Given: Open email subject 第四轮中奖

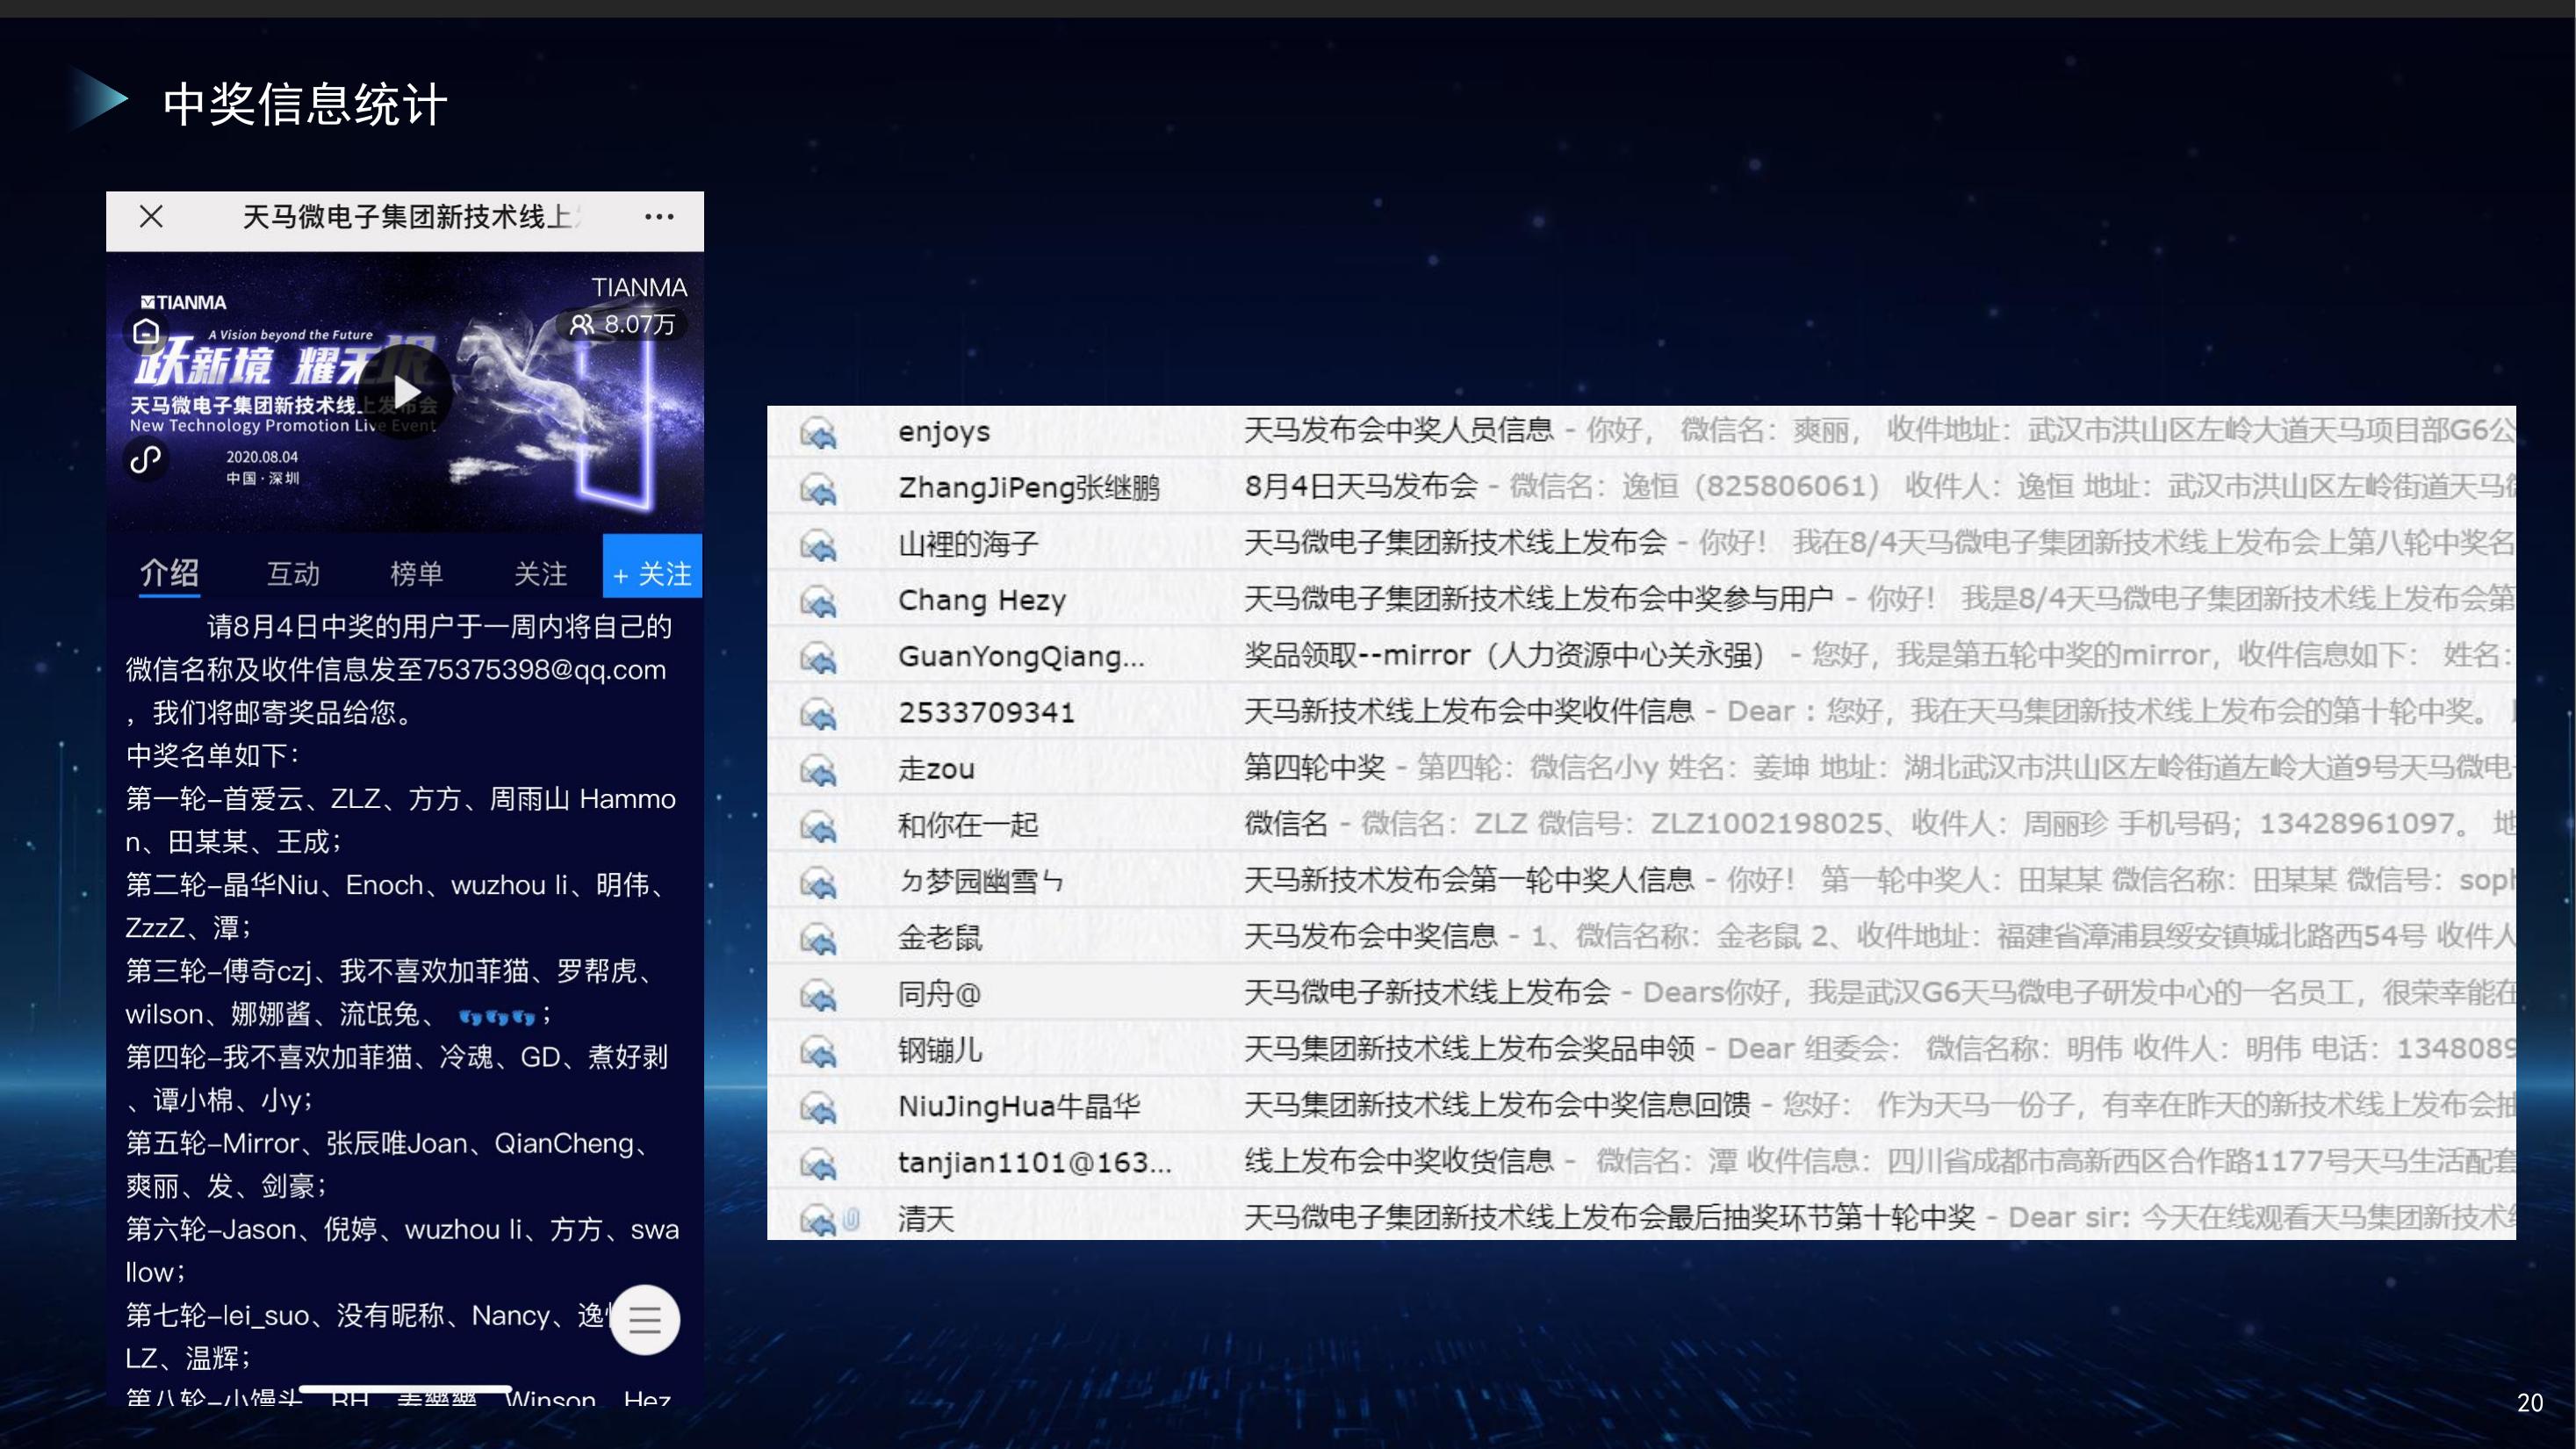Looking at the screenshot, I should [x=1314, y=767].
